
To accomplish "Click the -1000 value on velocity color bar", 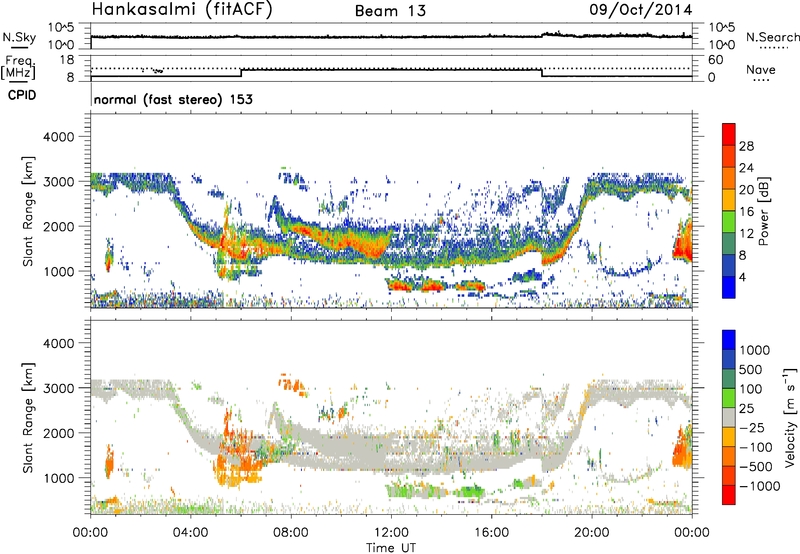I will [760, 486].
